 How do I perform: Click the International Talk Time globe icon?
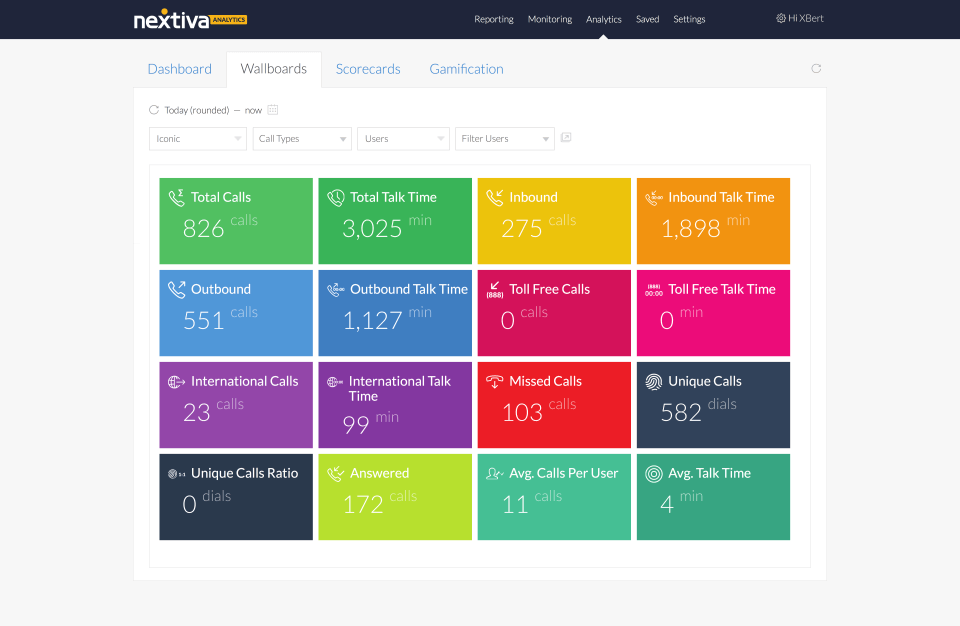335,382
